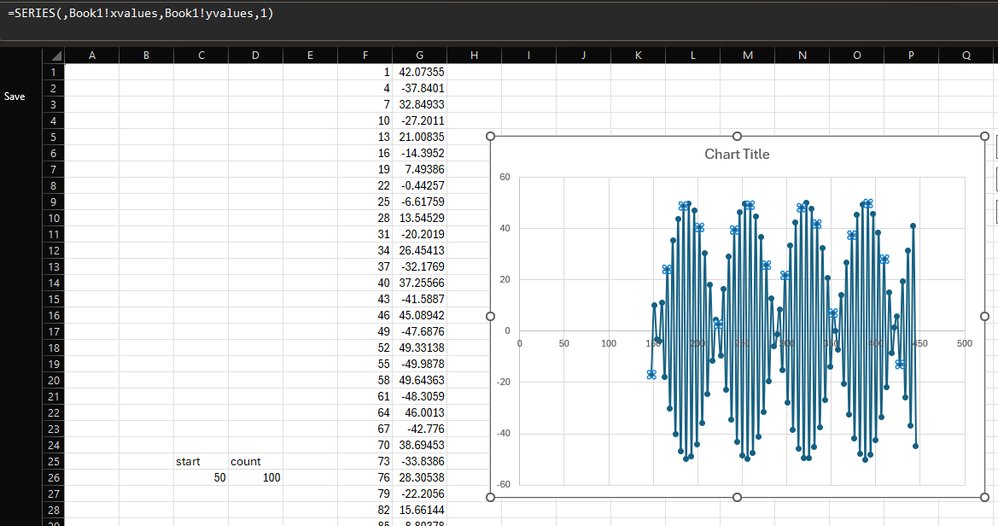Select cell with value 32.84933
998x526 pixels.
pyautogui.click(x=419, y=104)
